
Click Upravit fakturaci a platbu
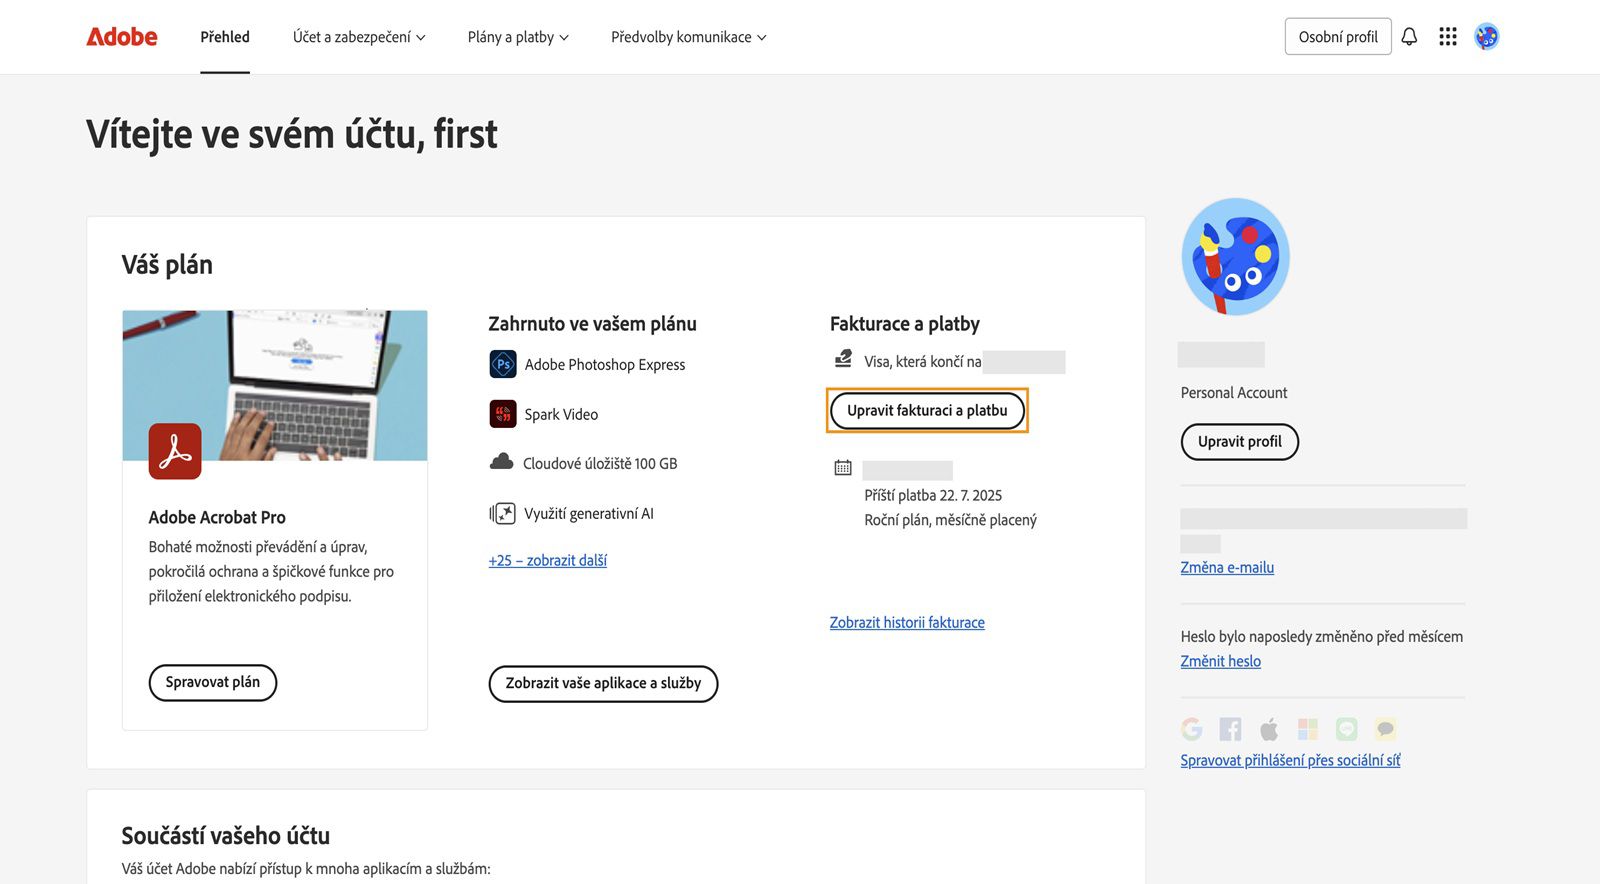[926, 410]
